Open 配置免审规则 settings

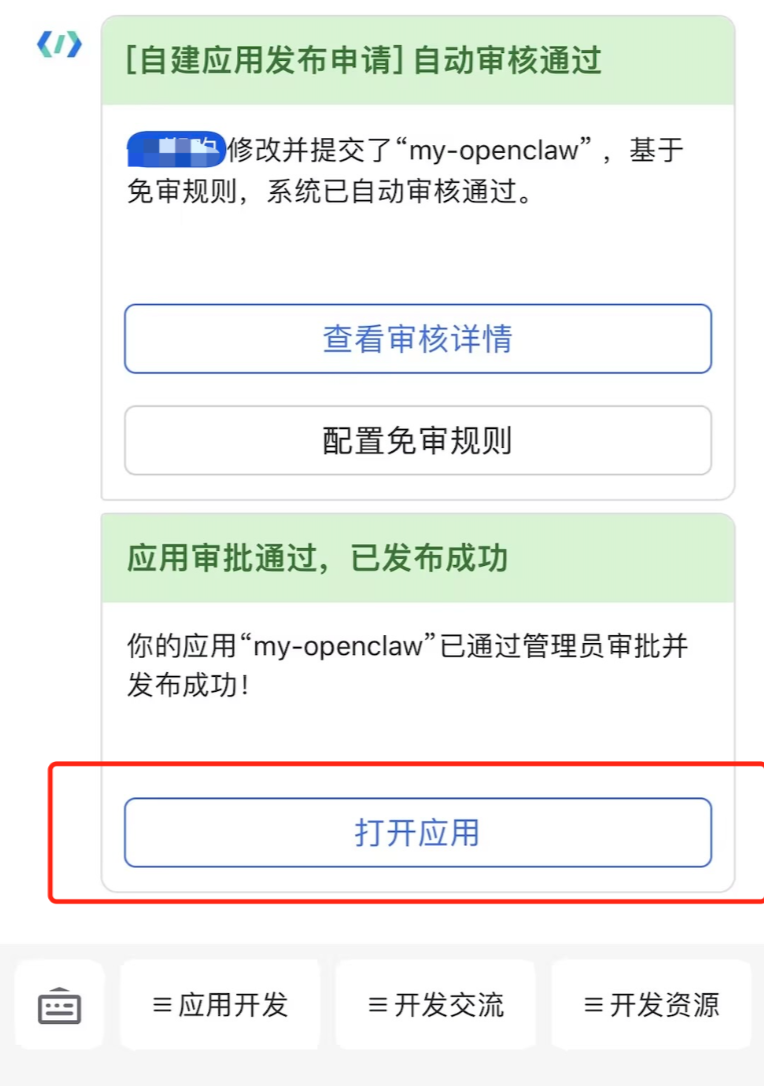pyautogui.click(x=417, y=440)
